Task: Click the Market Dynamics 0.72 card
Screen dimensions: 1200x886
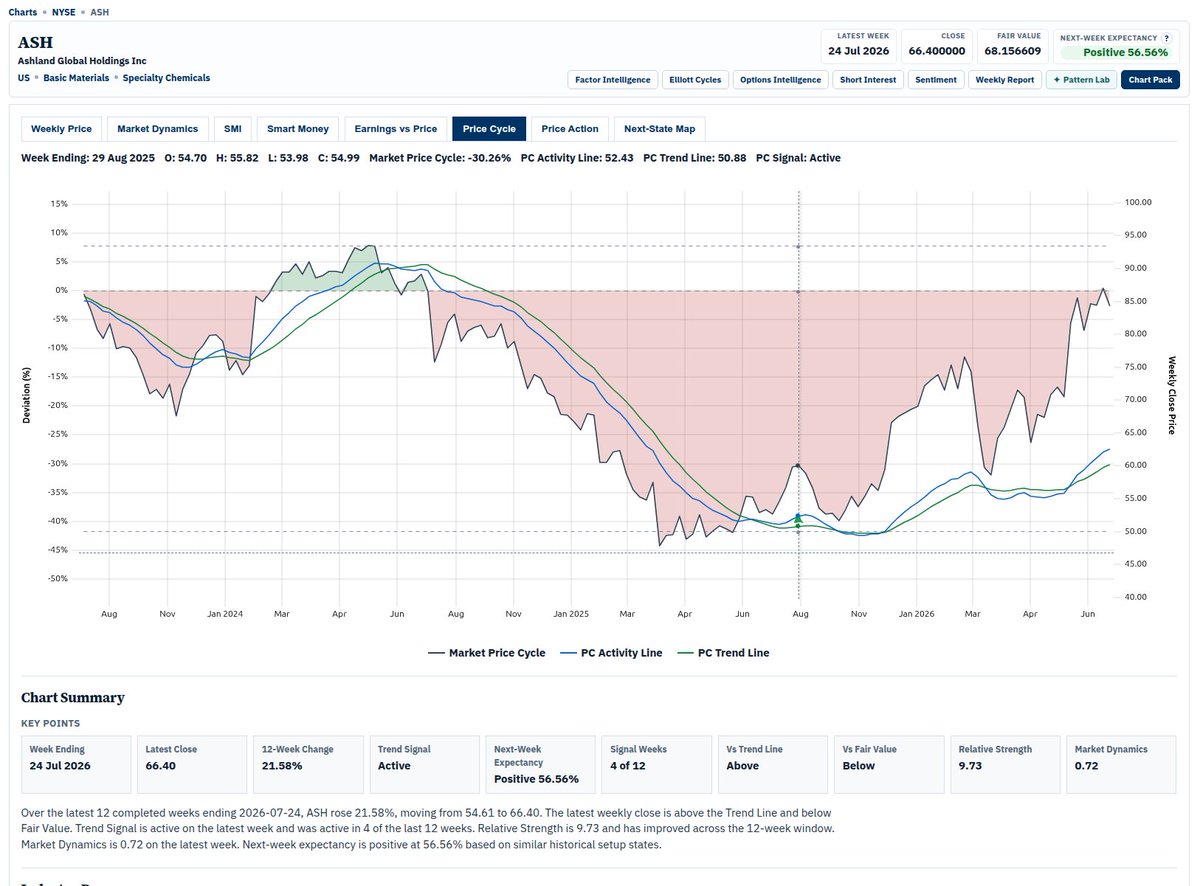Action: [1120, 765]
